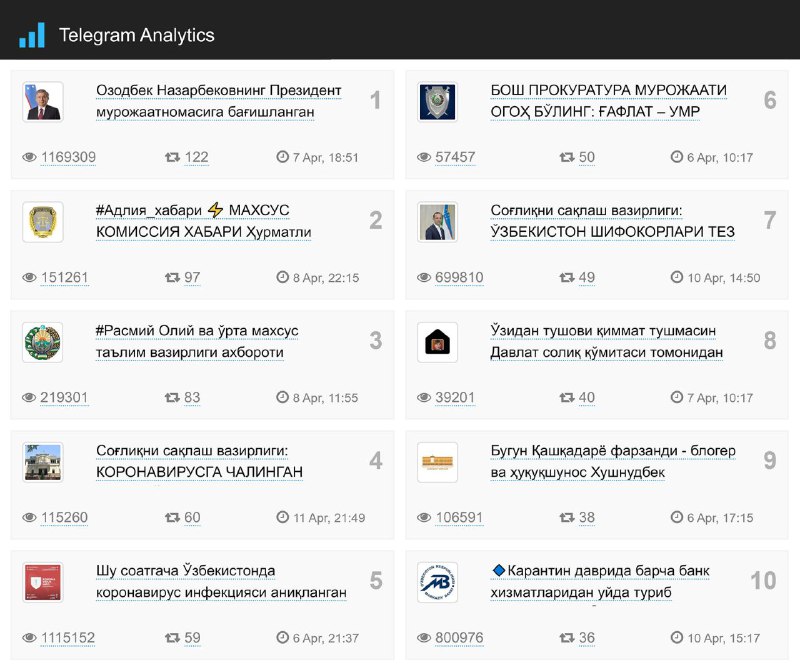800x670 pixels.
Task: Click the MB bank logo in post 10
Action: click(437, 583)
